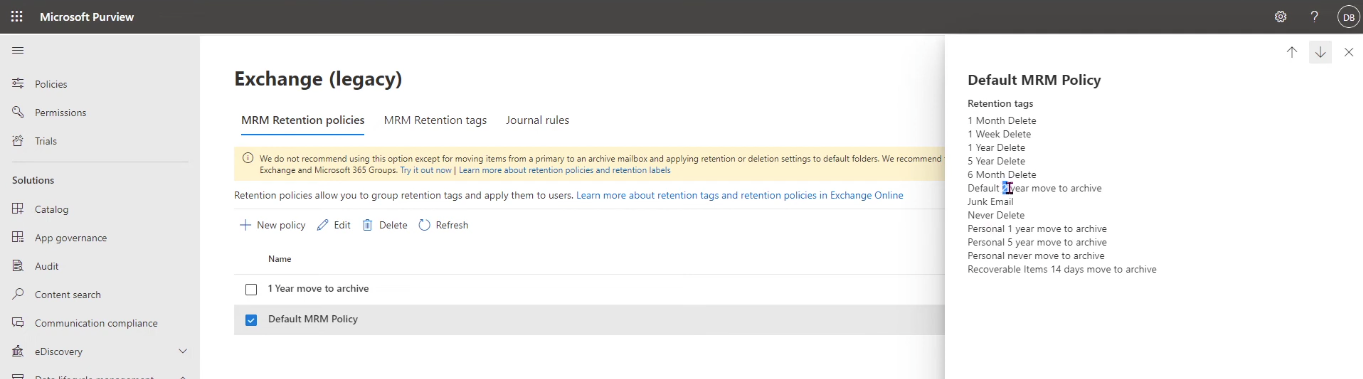Image resolution: width=1363 pixels, height=379 pixels.
Task: Switch to MRM Retention tags tab
Action: coord(435,120)
